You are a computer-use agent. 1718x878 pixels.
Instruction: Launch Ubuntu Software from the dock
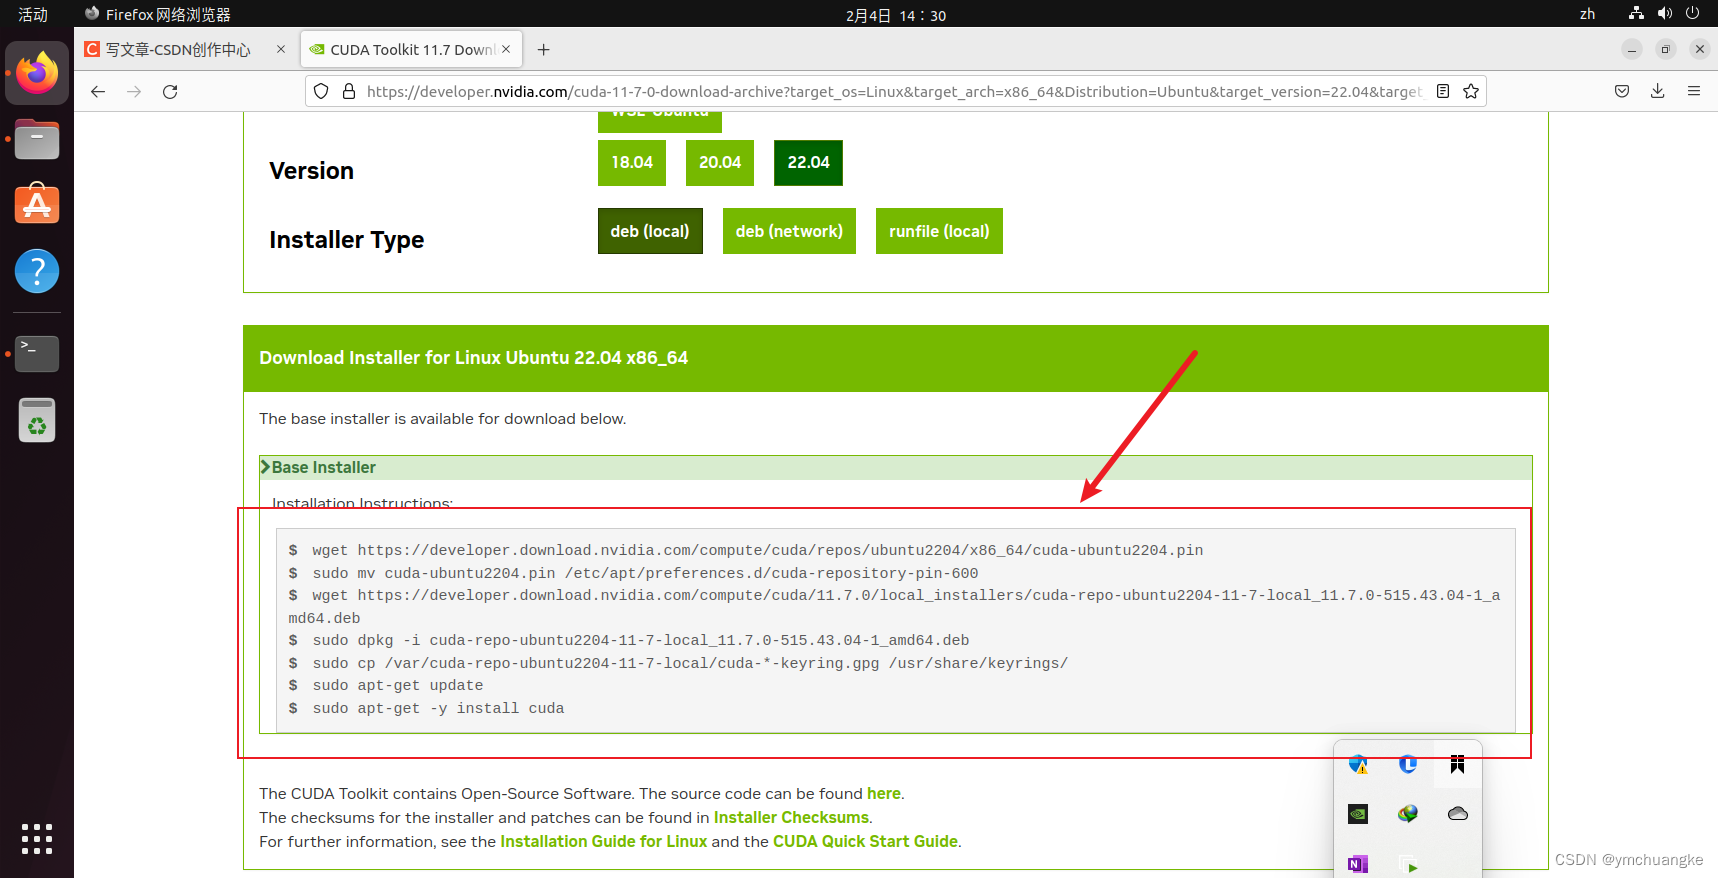tap(37, 204)
